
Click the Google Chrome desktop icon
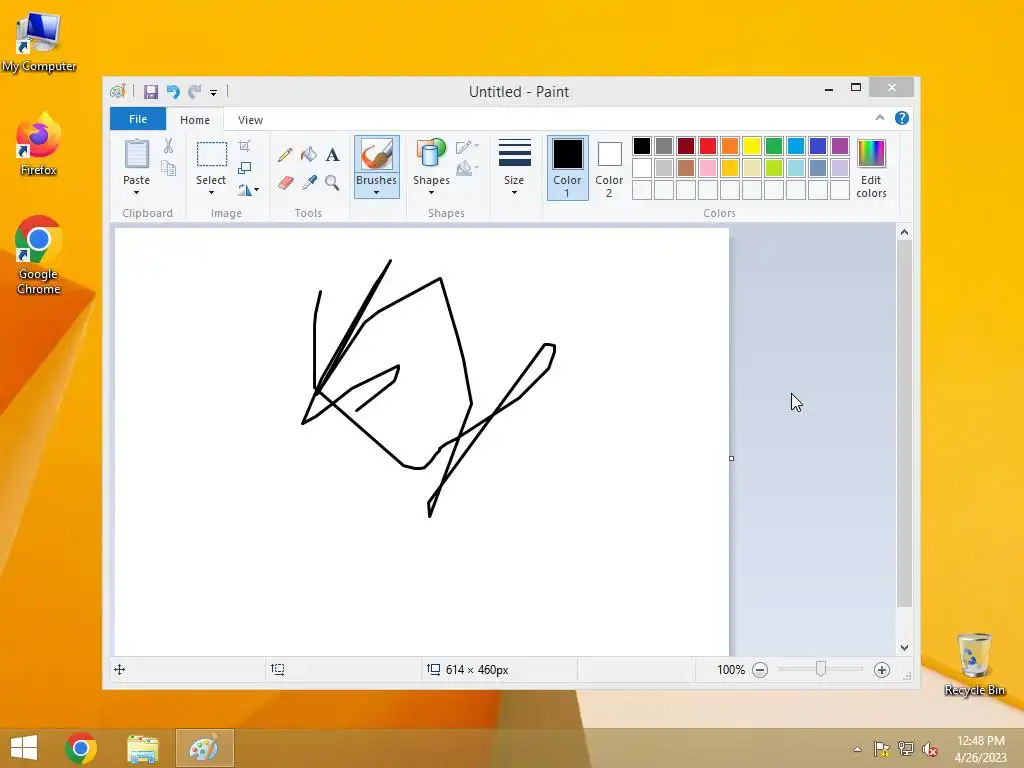39,255
